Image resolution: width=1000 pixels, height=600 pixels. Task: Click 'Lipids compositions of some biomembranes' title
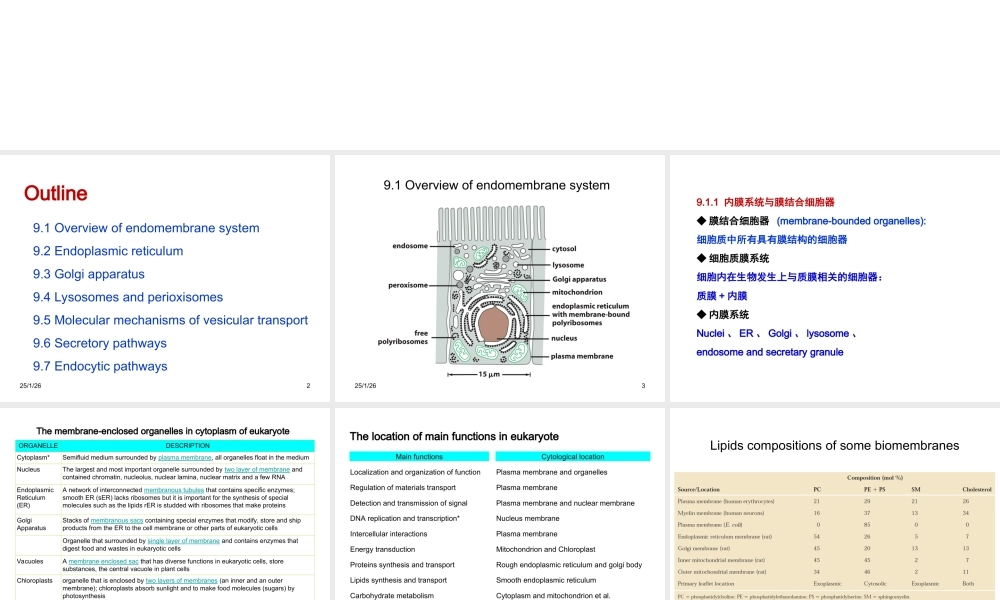tap(834, 446)
